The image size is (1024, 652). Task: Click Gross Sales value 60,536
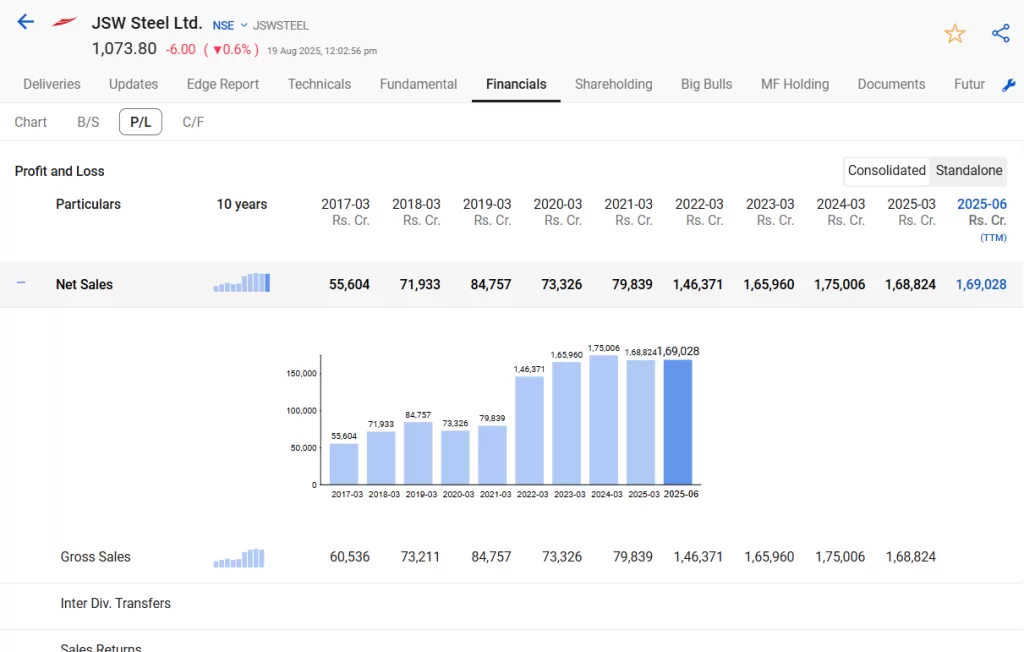click(349, 557)
